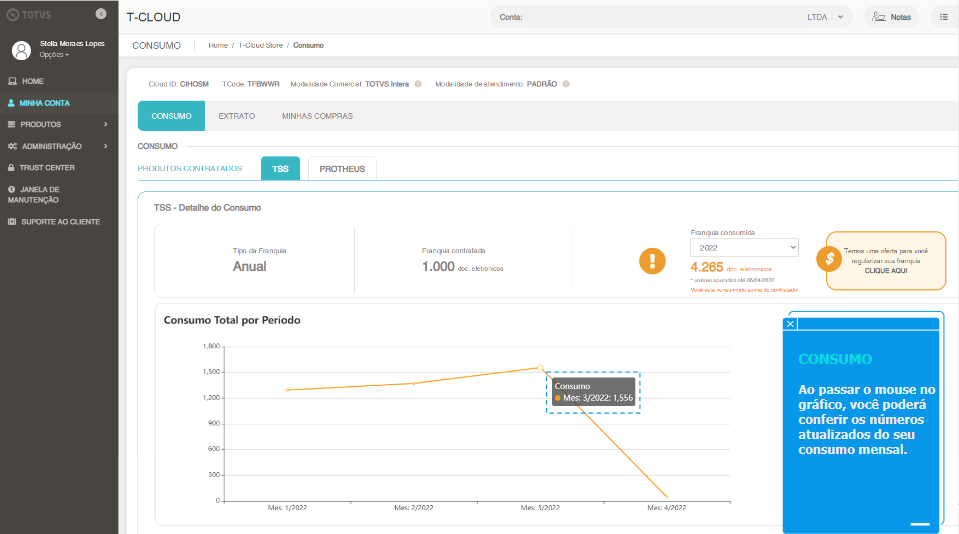This screenshot has height=534, width=959.
Task: Click info icon beside TOTVS Intera
Action: [418, 84]
